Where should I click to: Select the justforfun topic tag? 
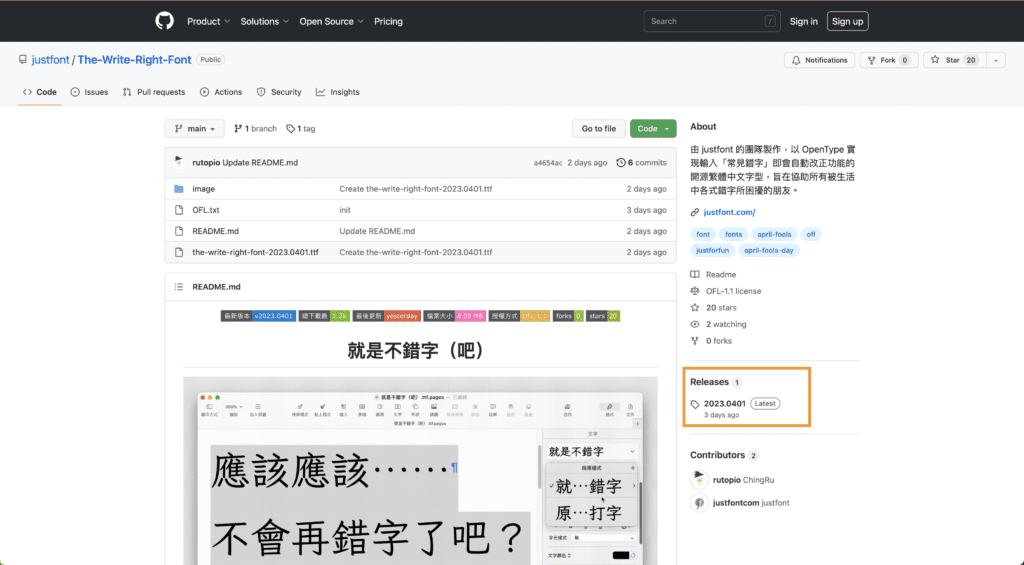click(712, 250)
